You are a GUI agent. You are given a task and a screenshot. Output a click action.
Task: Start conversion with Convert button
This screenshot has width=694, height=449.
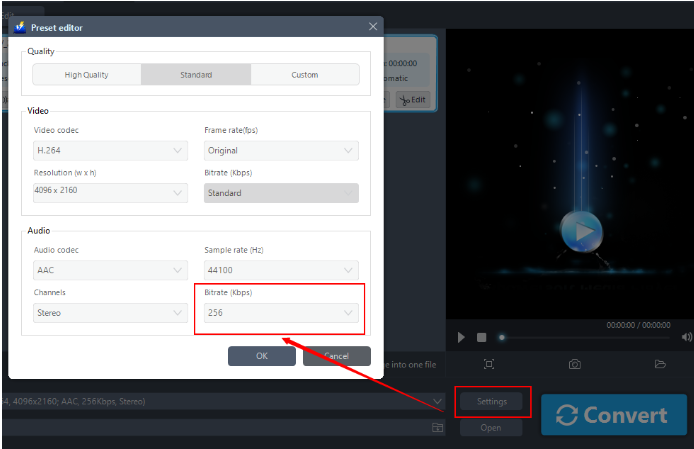(614, 415)
